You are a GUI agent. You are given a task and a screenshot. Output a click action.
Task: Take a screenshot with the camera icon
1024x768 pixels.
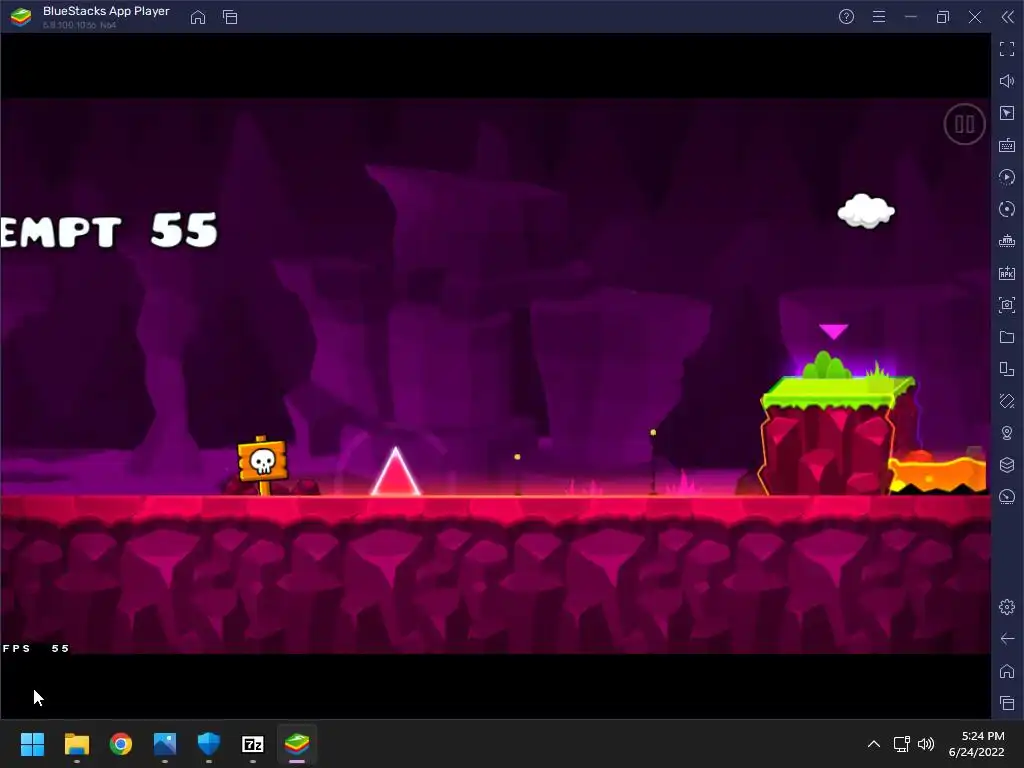coord(1007,305)
